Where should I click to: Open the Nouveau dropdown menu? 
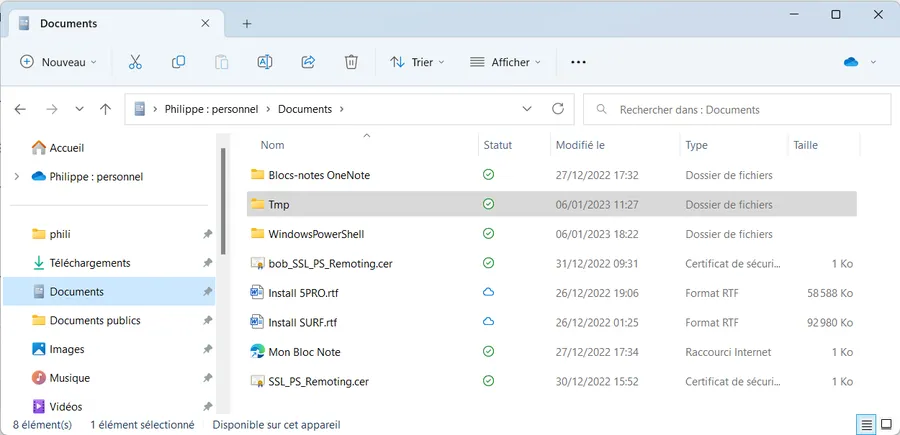(x=58, y=62)
